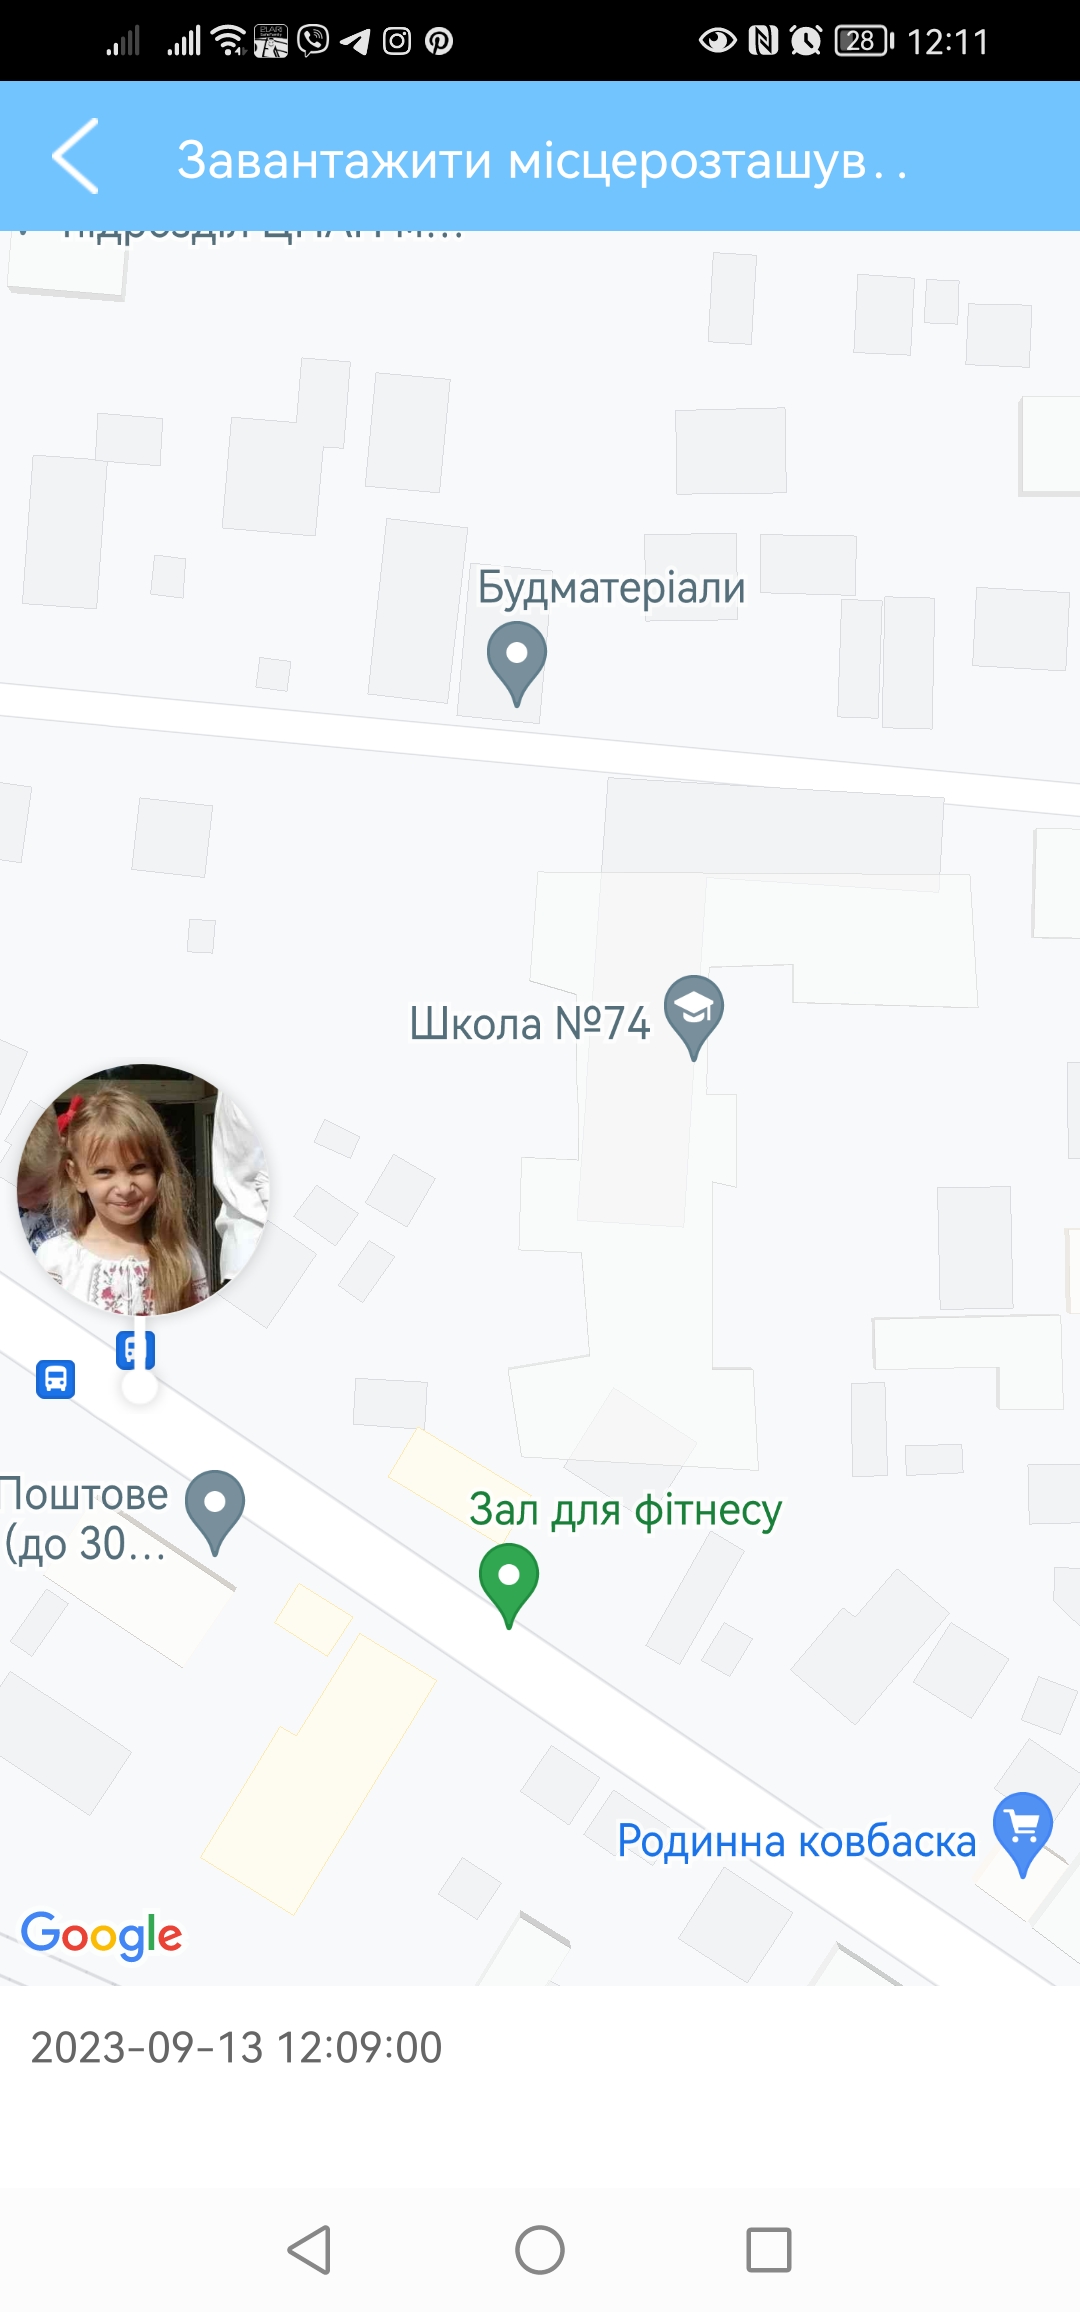Tap the Будматеріали text label

(611, 589)
